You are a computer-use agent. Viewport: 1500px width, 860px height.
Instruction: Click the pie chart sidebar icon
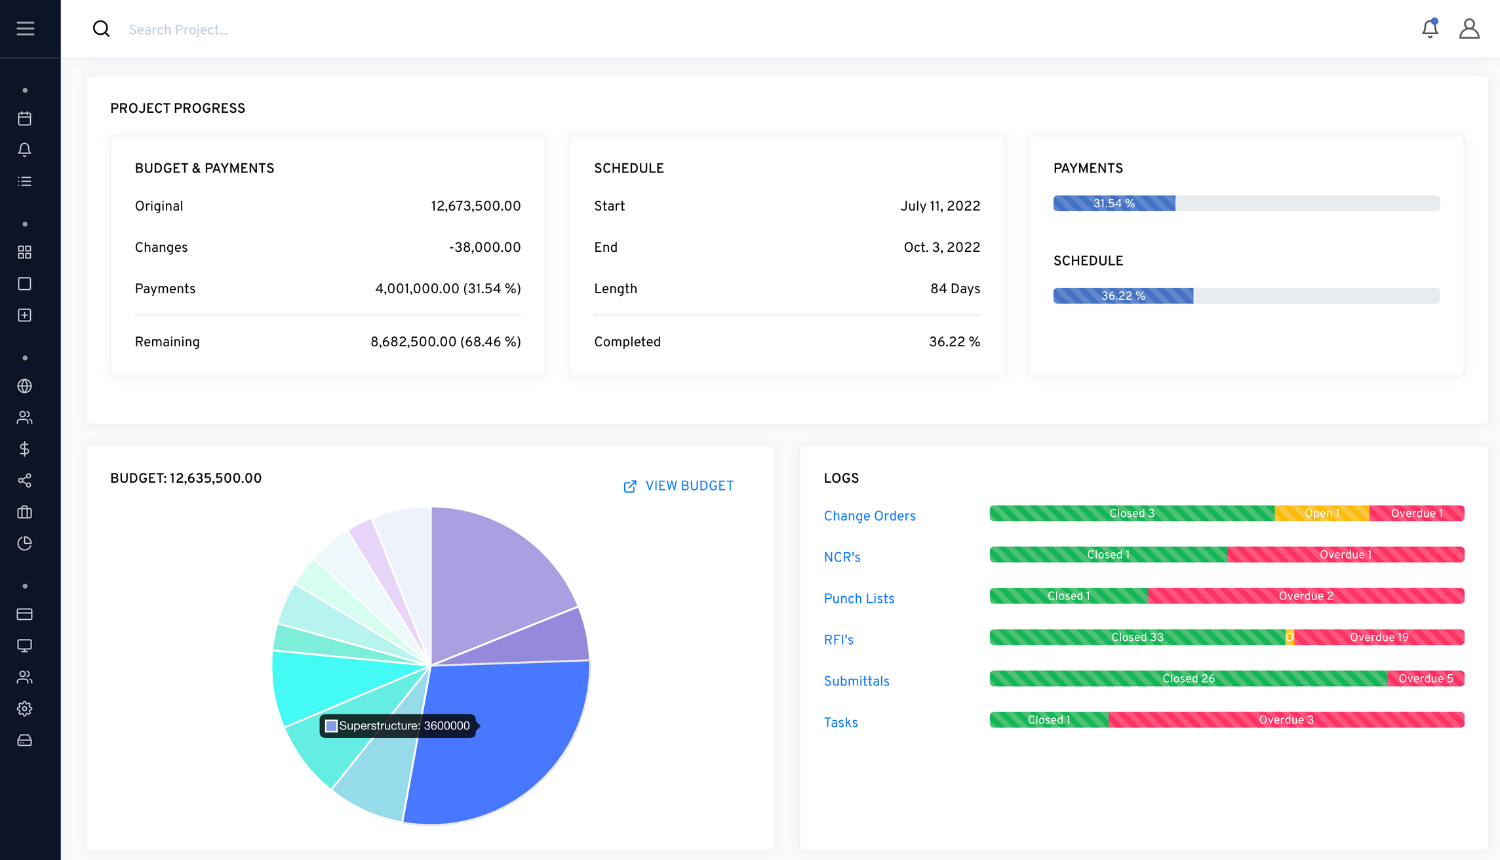click(x=25, y=544)
